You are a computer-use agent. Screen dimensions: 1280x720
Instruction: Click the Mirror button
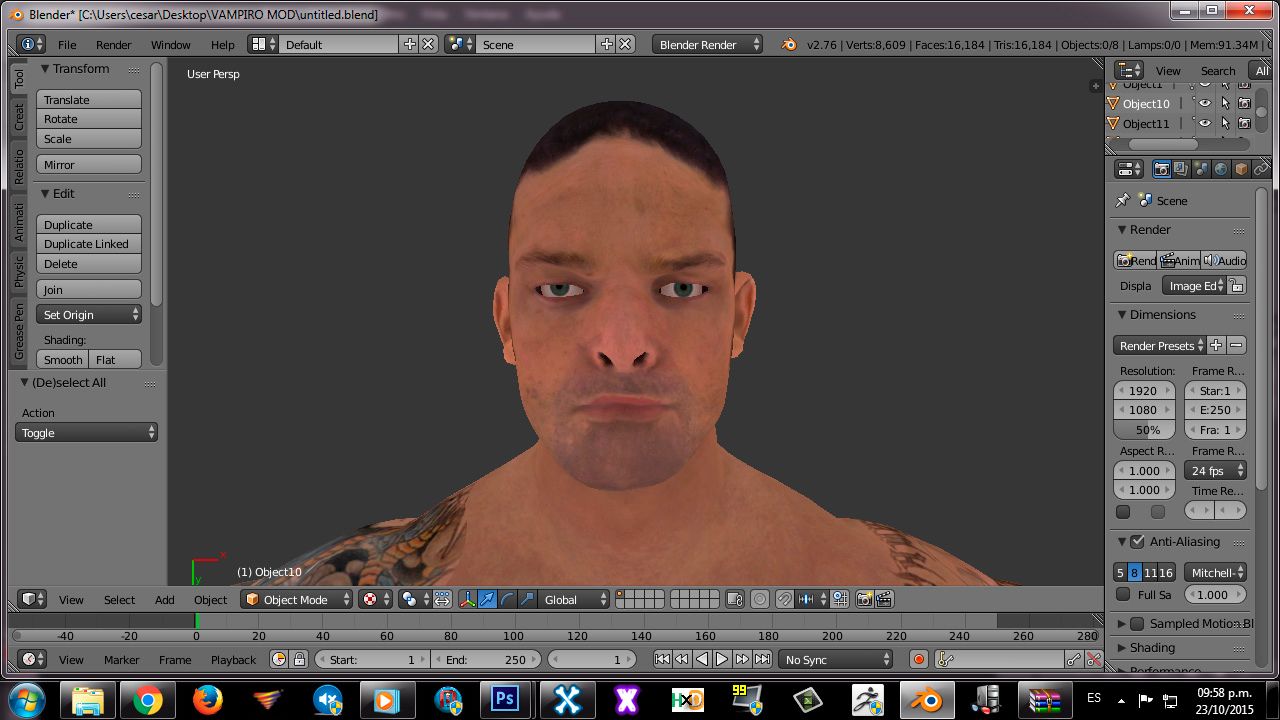point(89,164)
